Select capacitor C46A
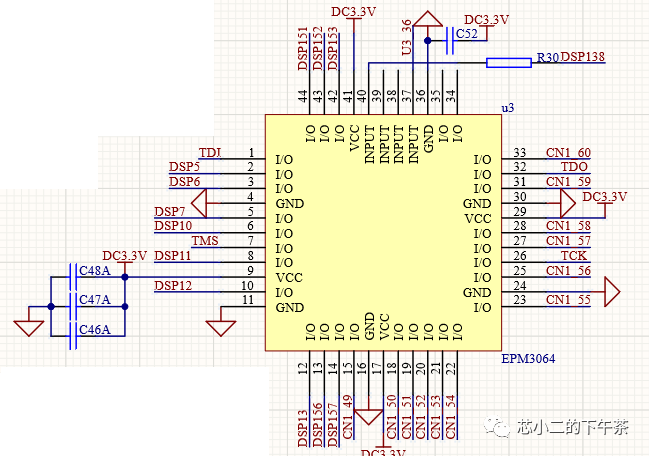This screenshot has width=649, height=456. 74,331
